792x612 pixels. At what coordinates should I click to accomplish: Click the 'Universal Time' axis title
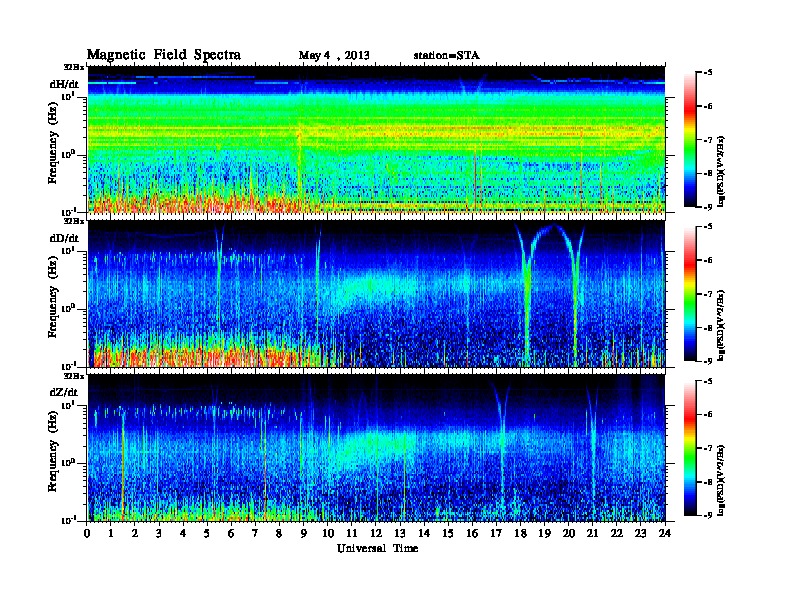[378, 548]
